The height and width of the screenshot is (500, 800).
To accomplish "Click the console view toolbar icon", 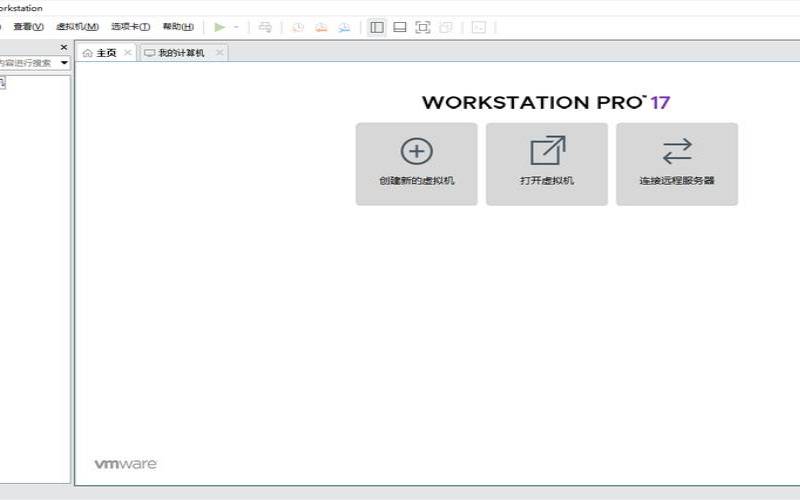I will pyautogui.click(x=479, y=27).
